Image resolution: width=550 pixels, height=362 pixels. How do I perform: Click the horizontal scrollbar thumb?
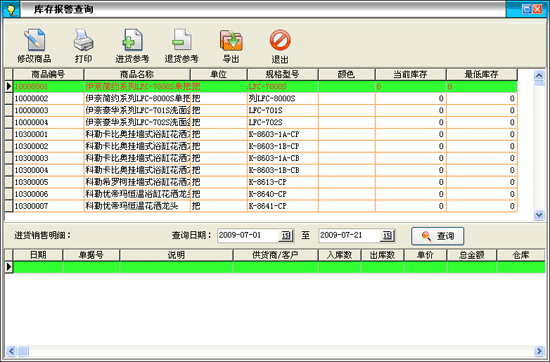(x=23, y=351)
